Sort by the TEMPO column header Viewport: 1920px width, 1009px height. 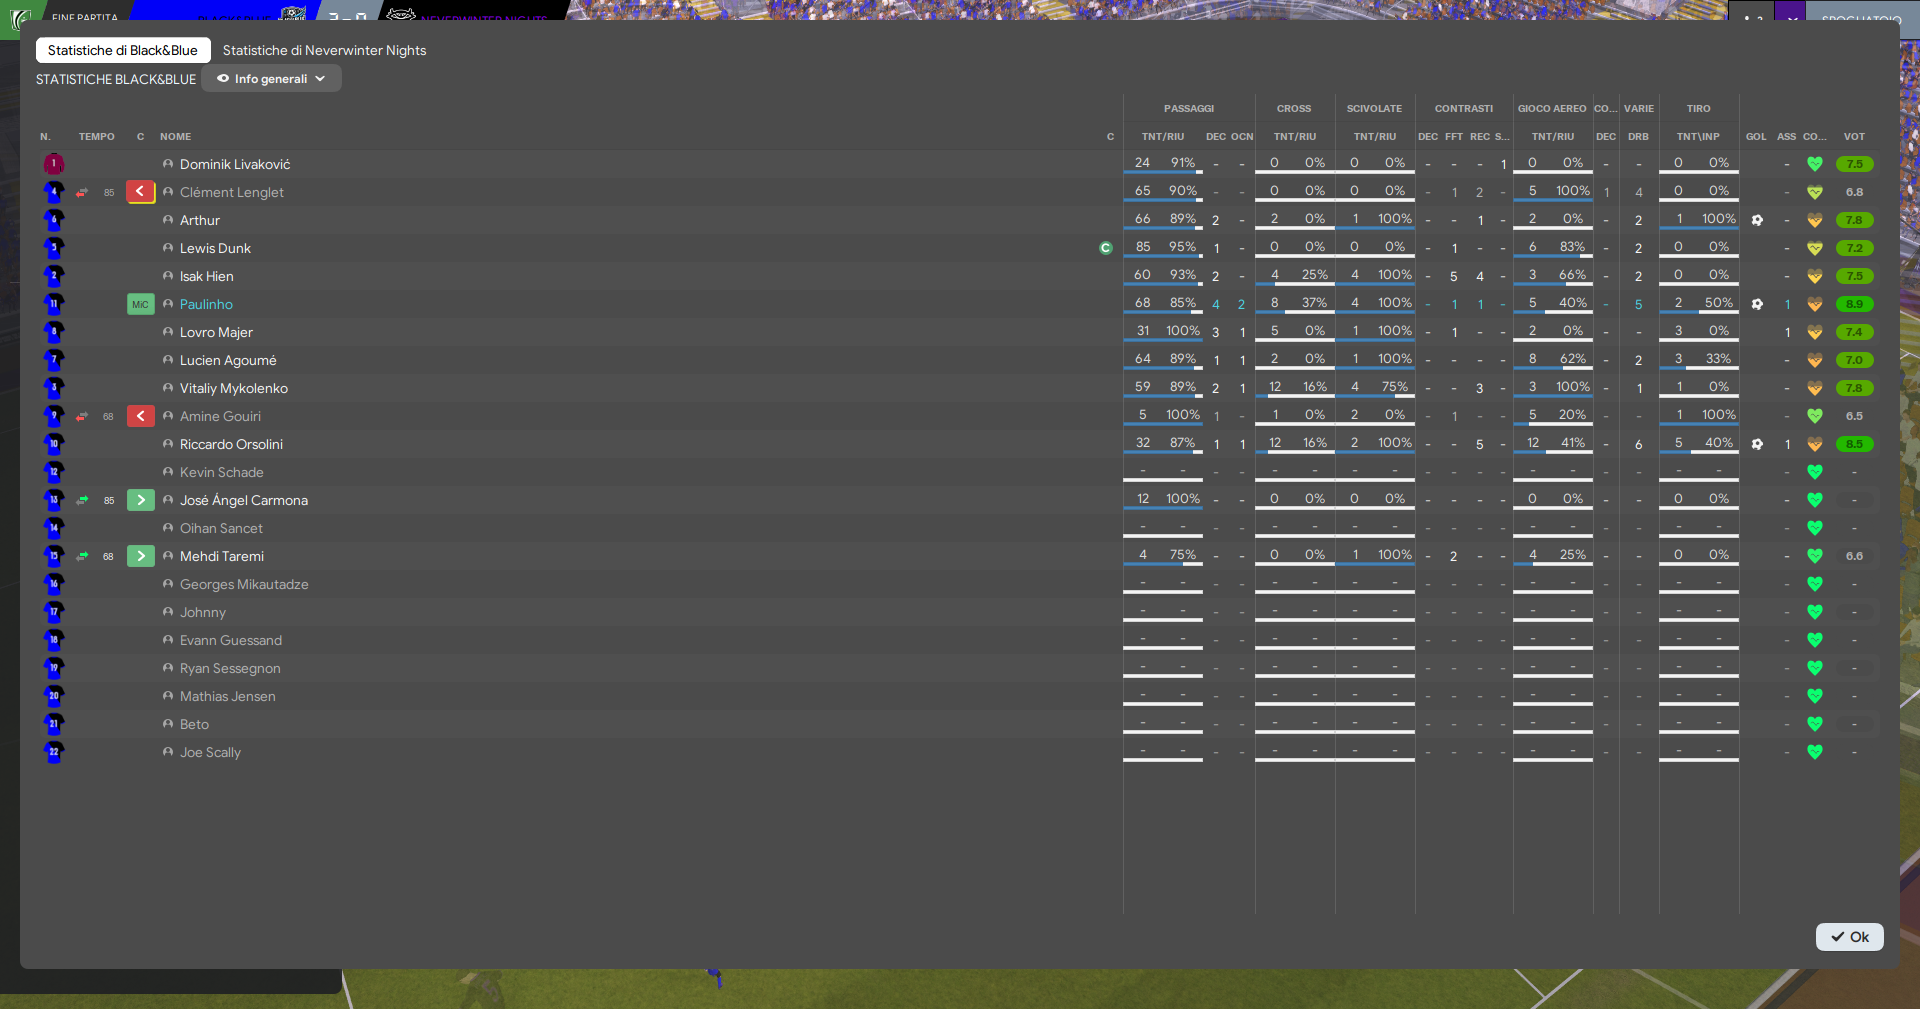[97, 137]
